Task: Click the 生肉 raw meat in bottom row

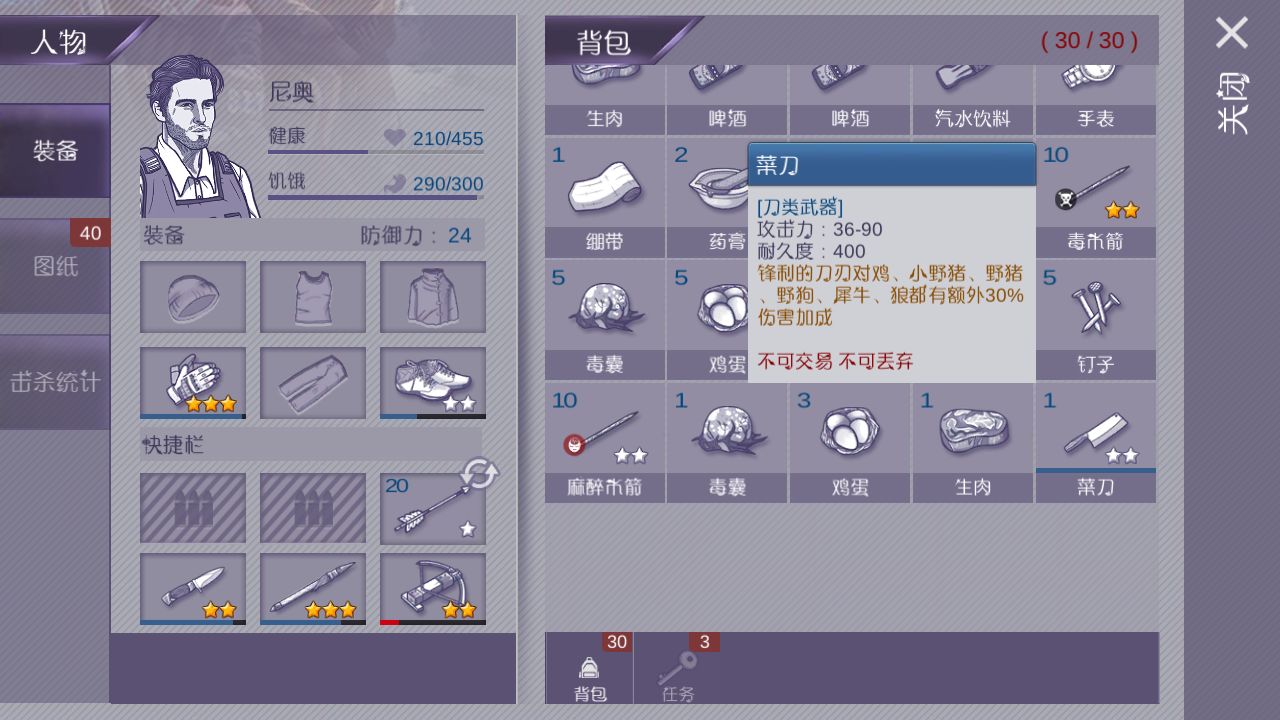Action: (x=973, y=443)
